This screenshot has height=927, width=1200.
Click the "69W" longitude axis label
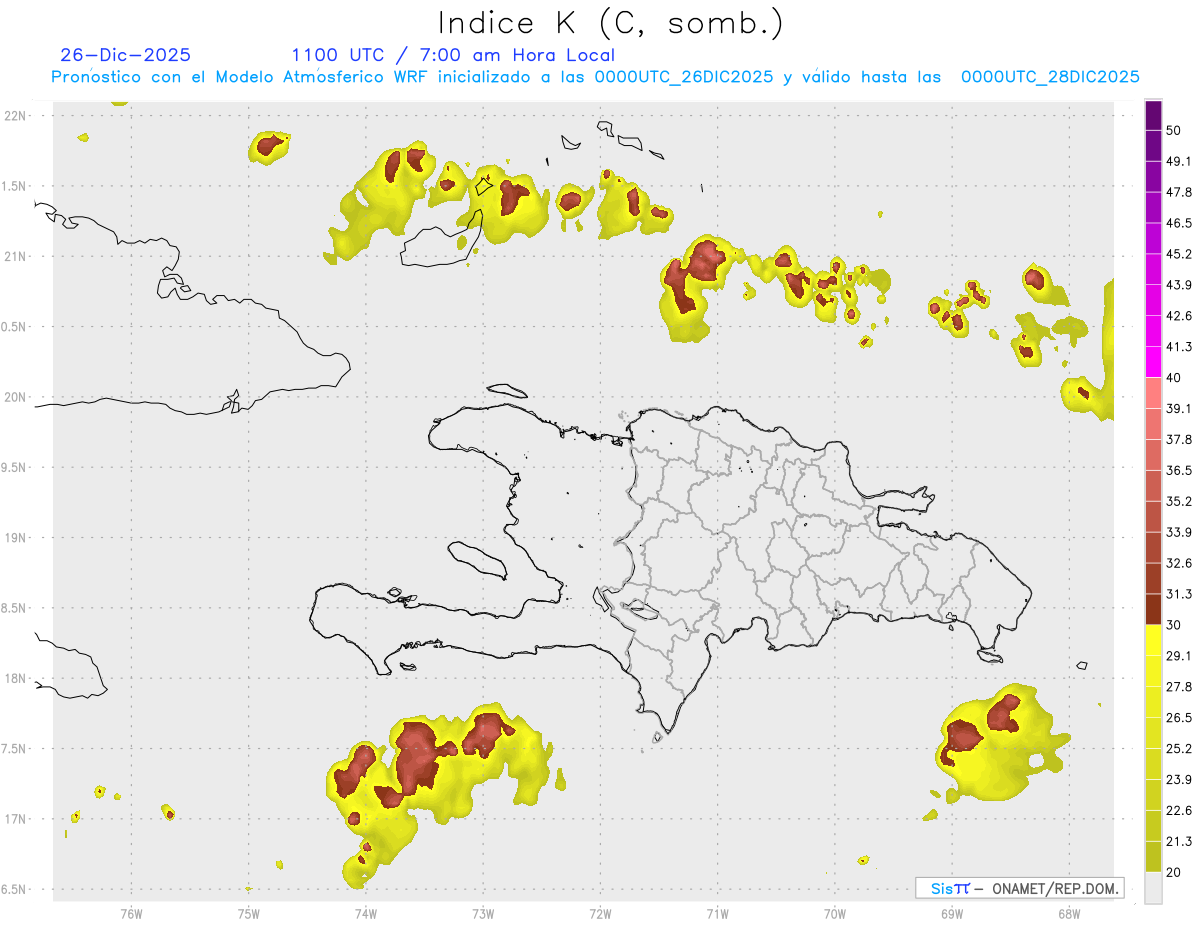click(951, 913)
